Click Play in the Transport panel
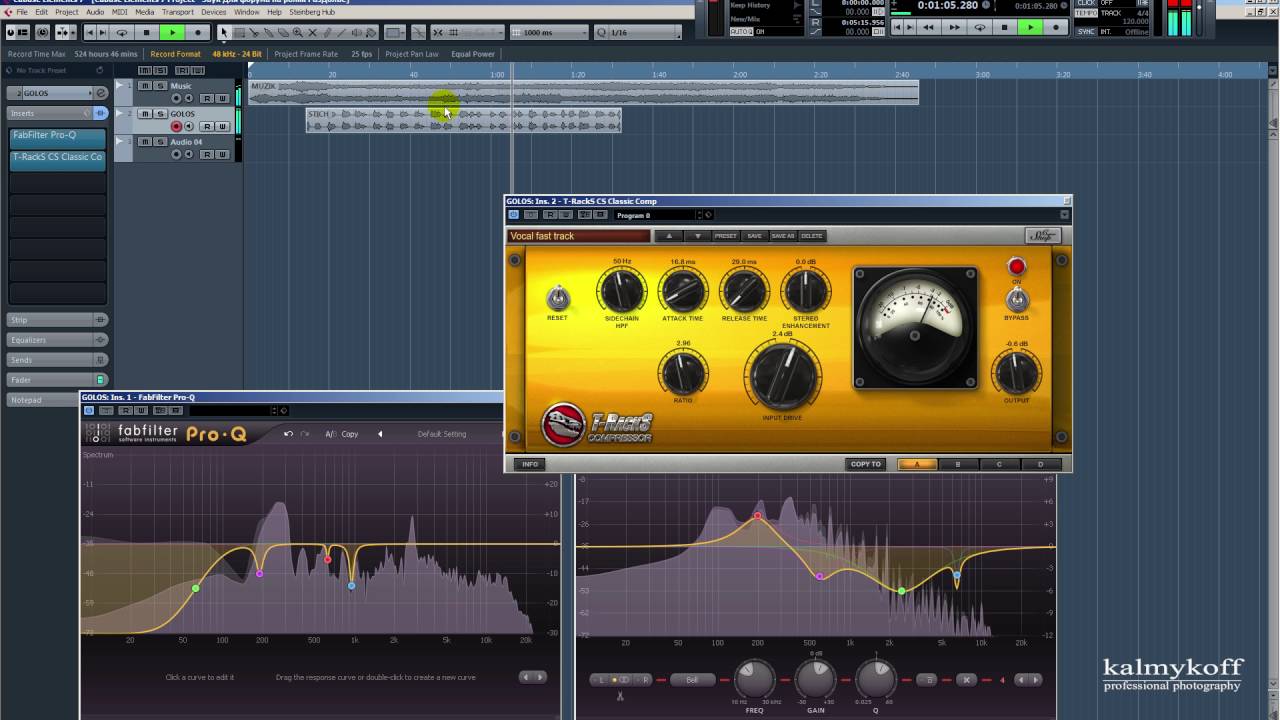This screenshot has width=1280, height=720. coord(1030,28)
